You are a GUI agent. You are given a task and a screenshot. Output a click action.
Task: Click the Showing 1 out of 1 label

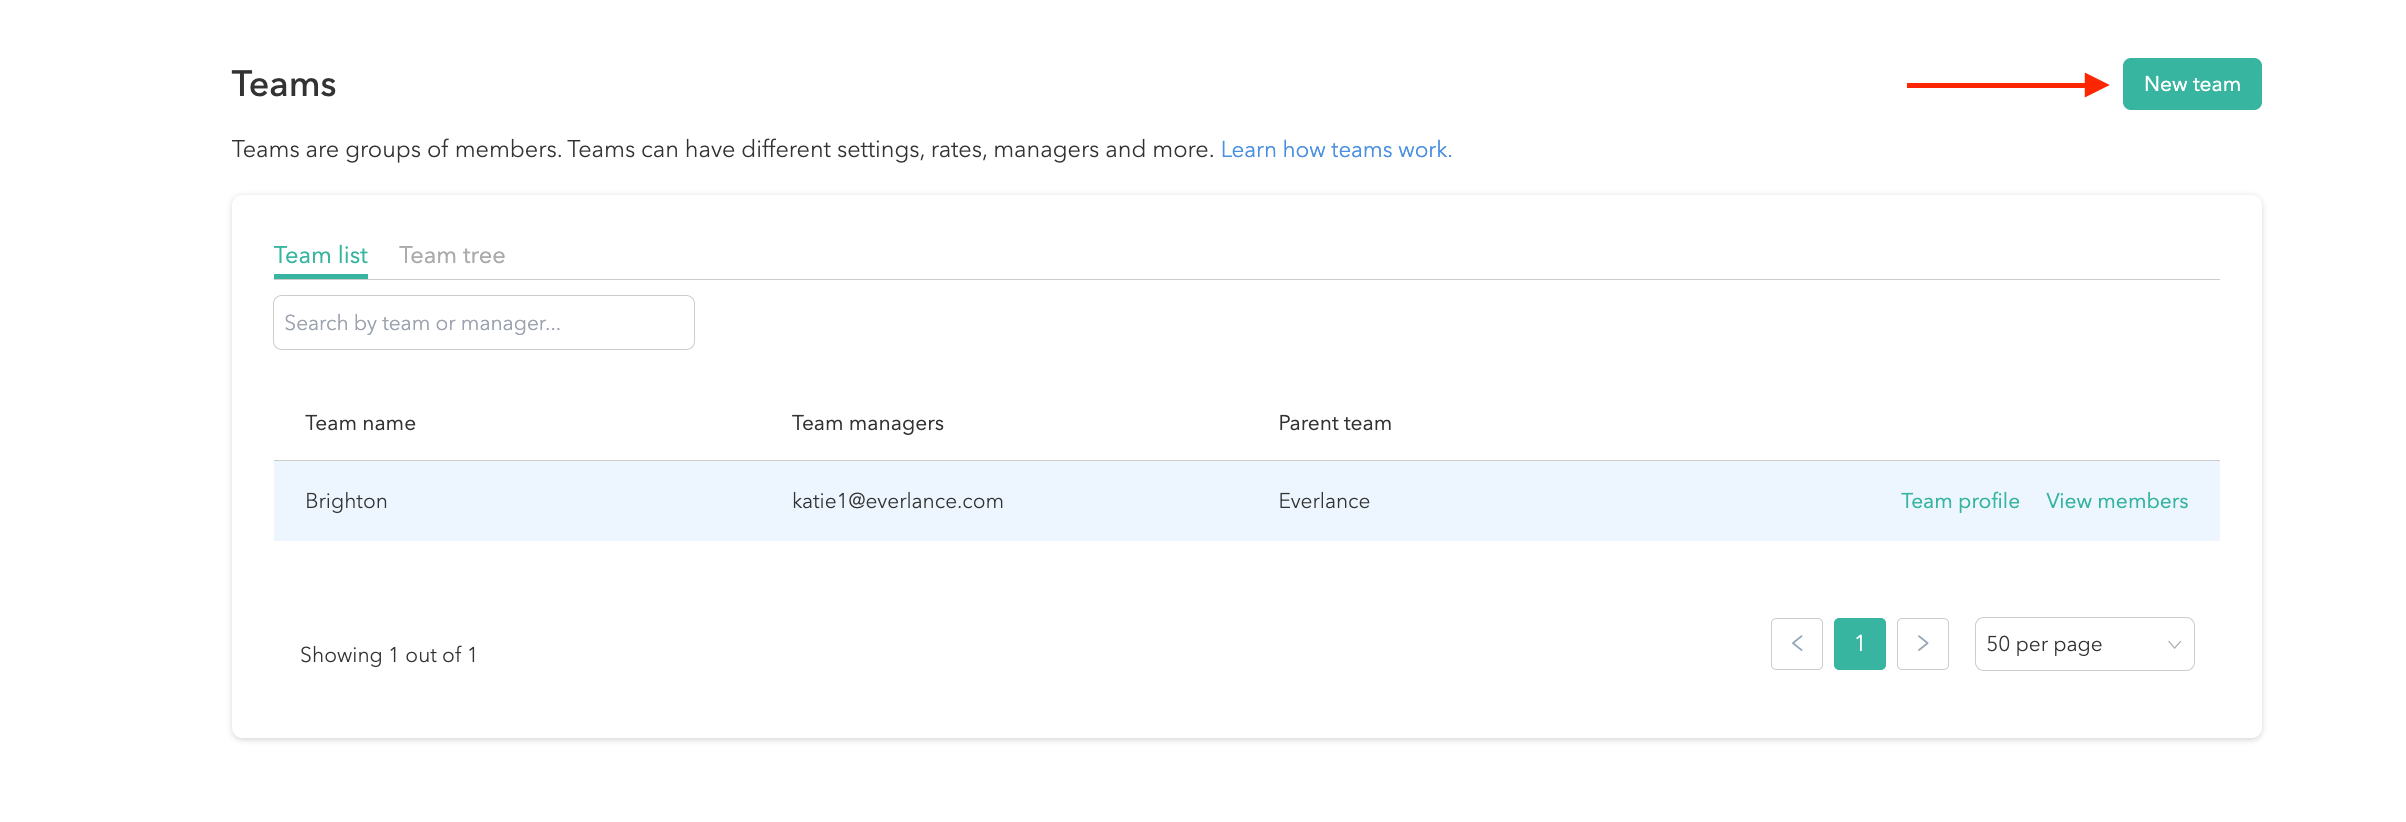point(388,655)
